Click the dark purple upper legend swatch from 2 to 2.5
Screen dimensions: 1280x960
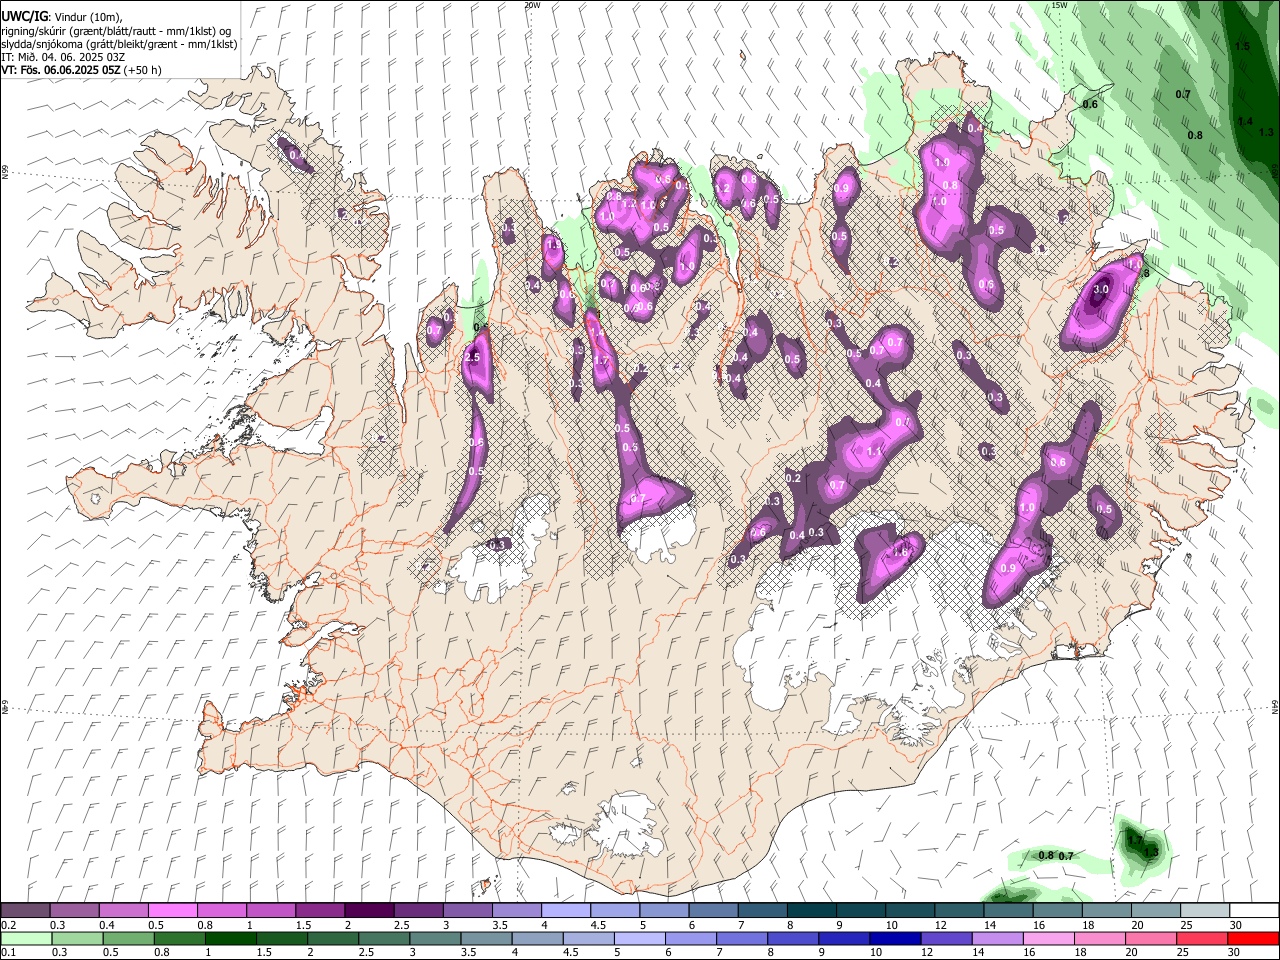(368, 911)
